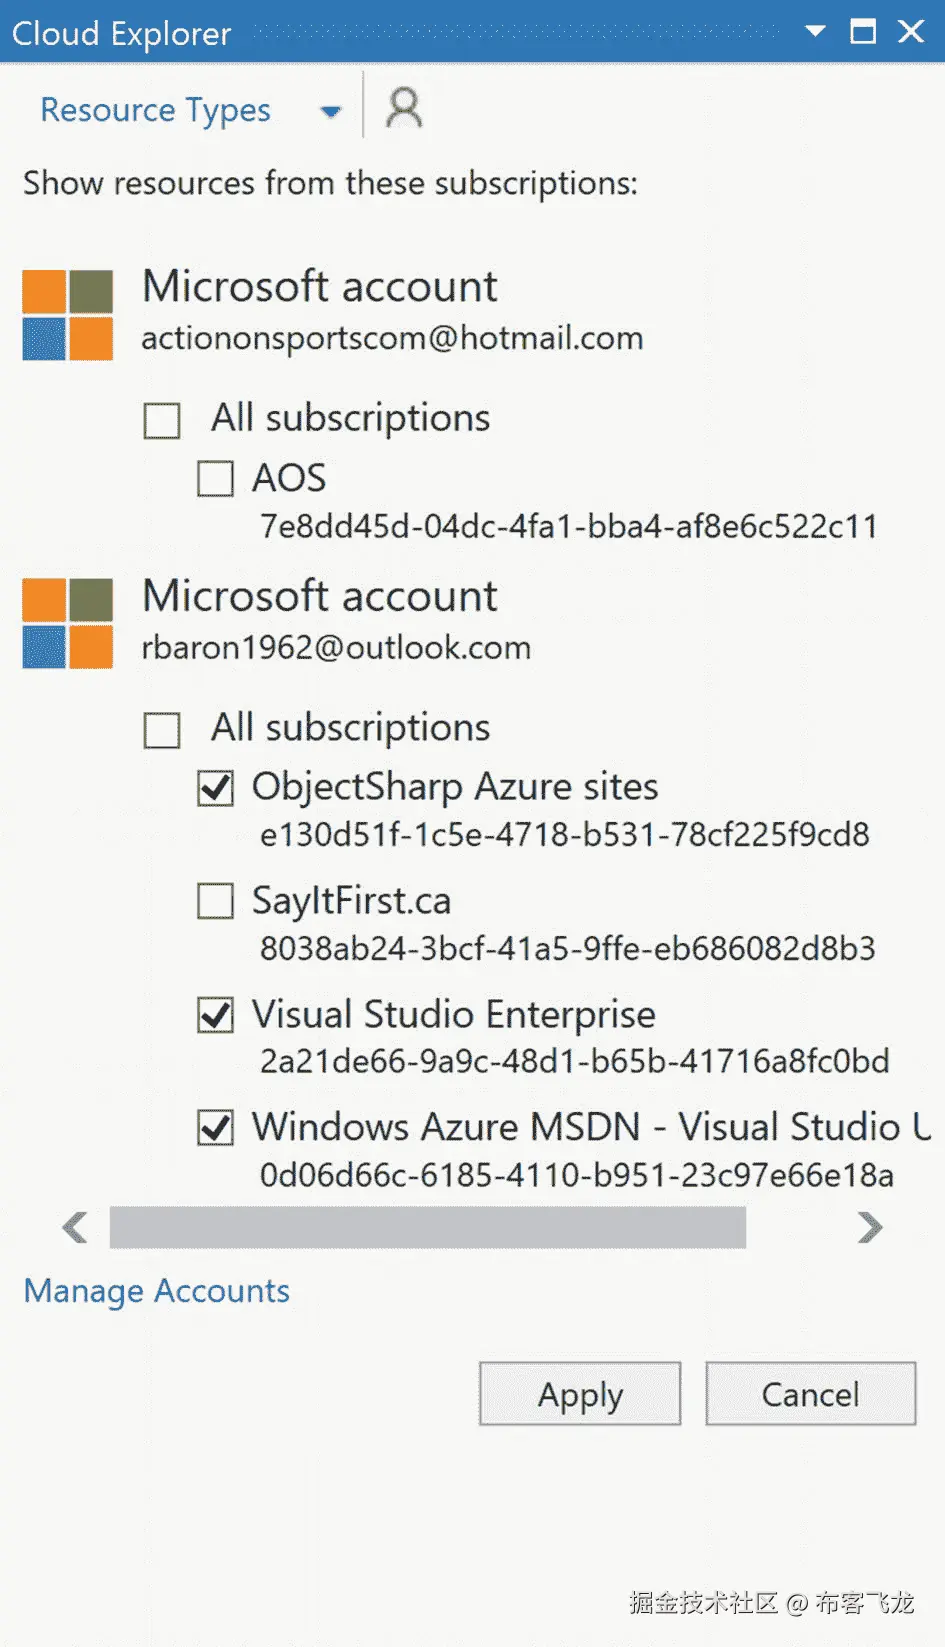The width and height of the screenshot is (945, 1647).
Task: Select the Resource Types view label
Action: coord(155,110)
